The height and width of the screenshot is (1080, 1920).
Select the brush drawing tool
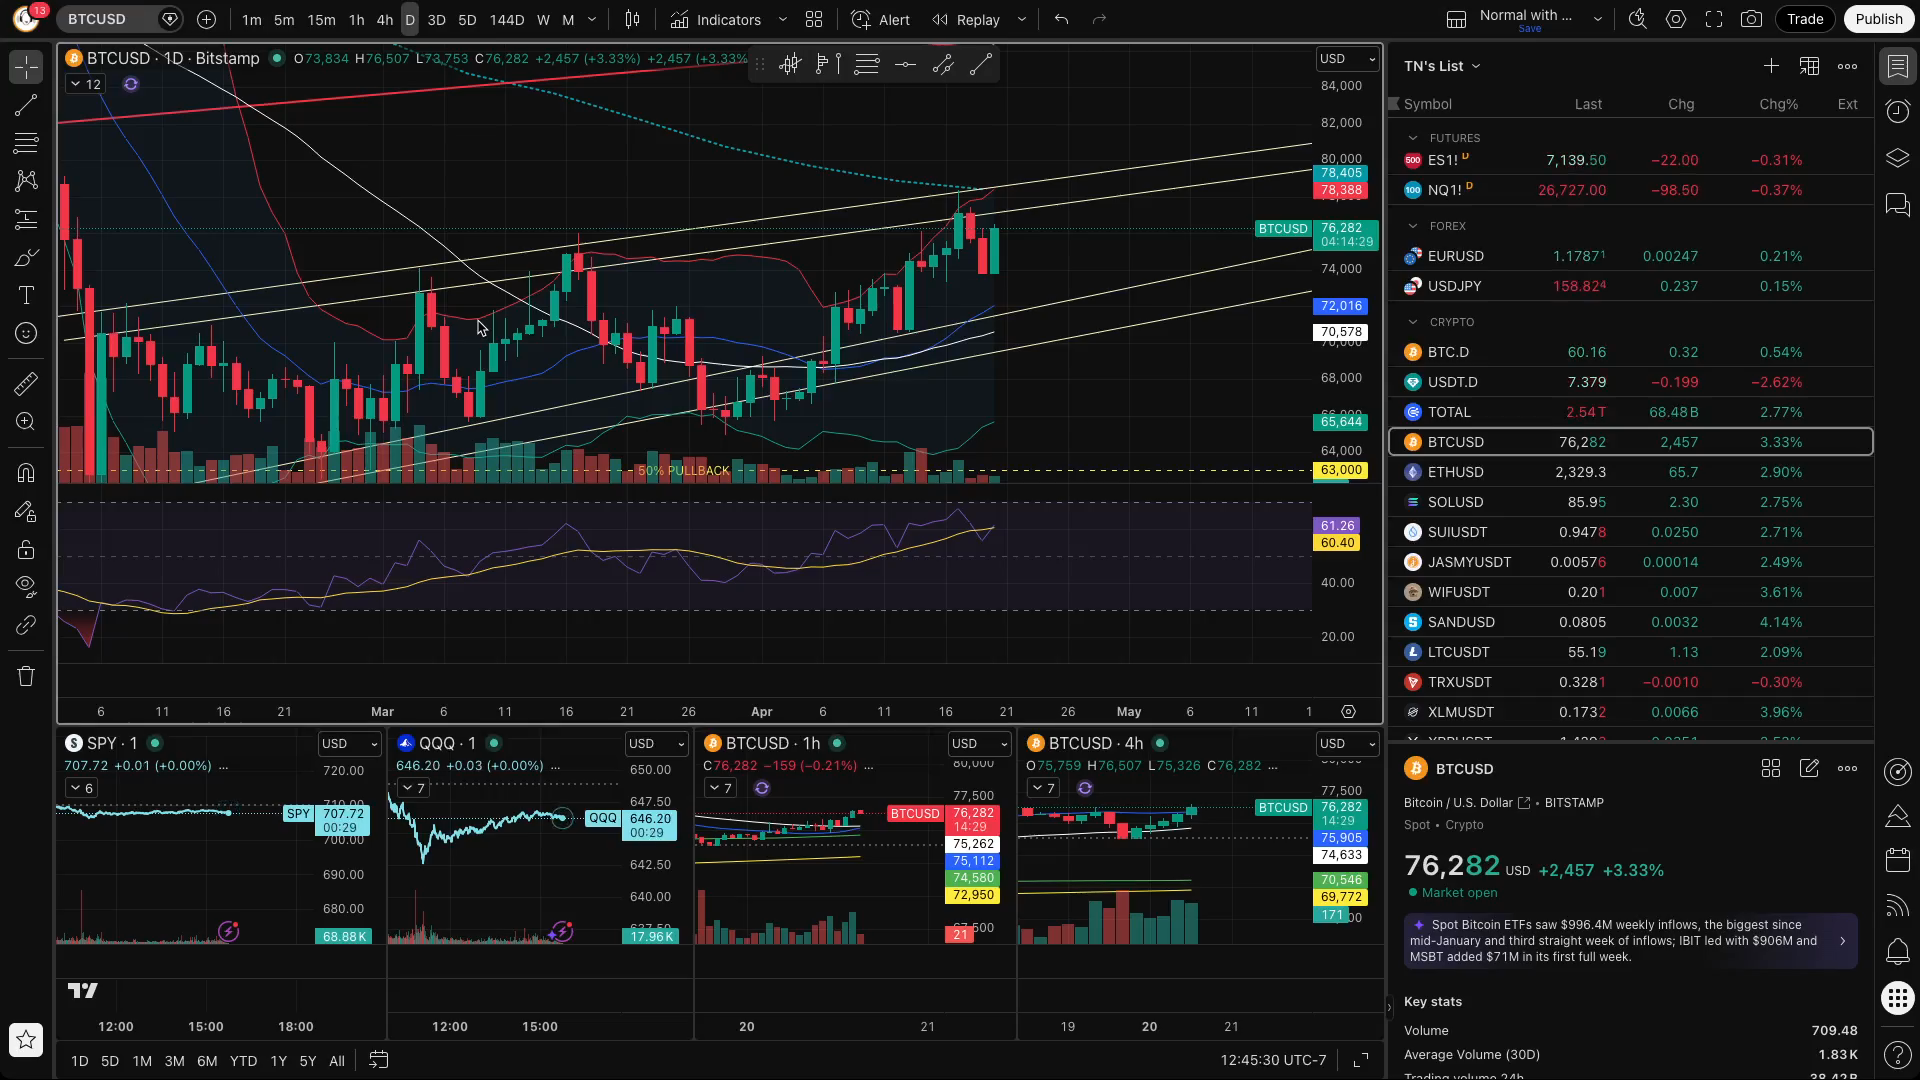[x=26, y=257]
